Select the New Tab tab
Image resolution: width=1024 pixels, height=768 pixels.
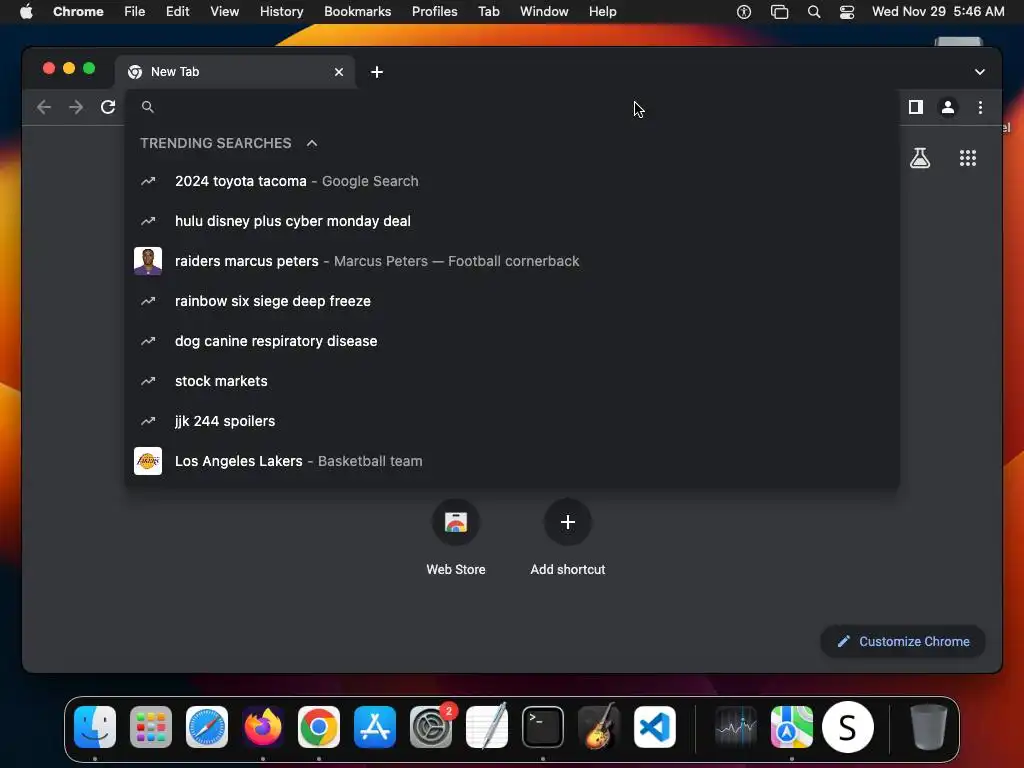(235, 72)
